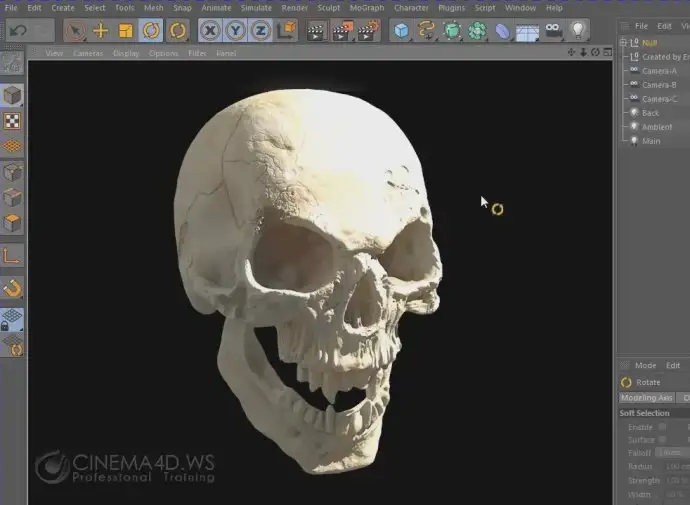Toggle Locked Workplane icon

(12, 320)
